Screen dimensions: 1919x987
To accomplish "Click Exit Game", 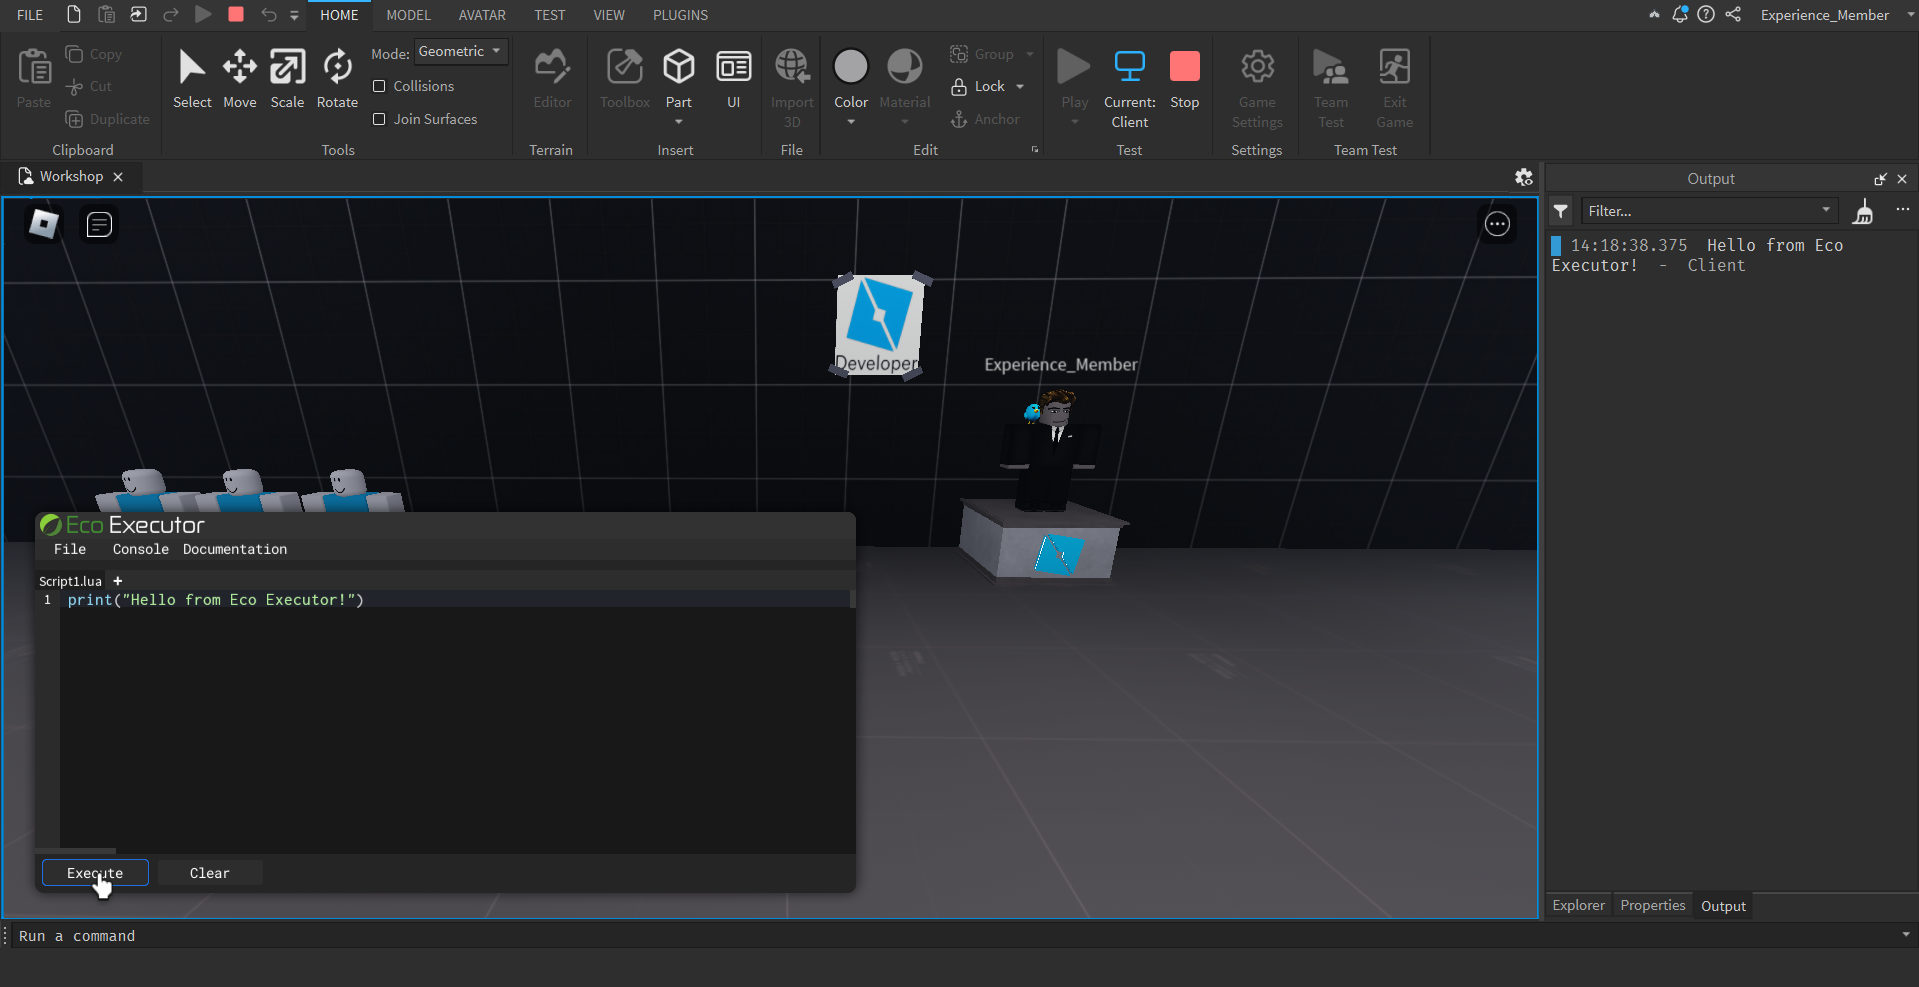I will (1395, 88).
